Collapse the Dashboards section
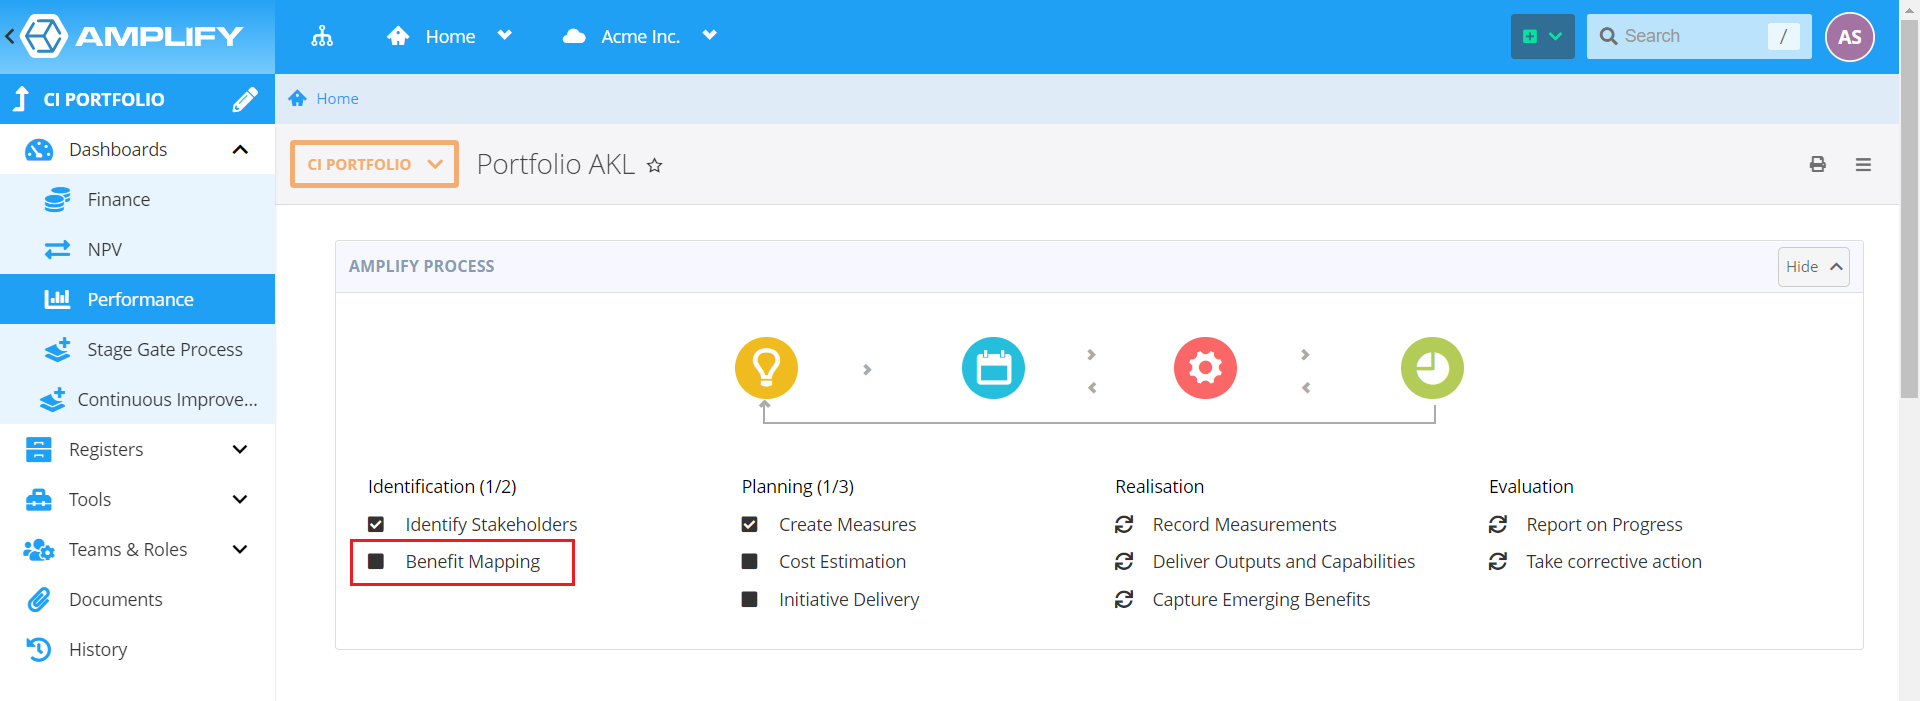The image size is (1920, 701). [x=240, y=150]
